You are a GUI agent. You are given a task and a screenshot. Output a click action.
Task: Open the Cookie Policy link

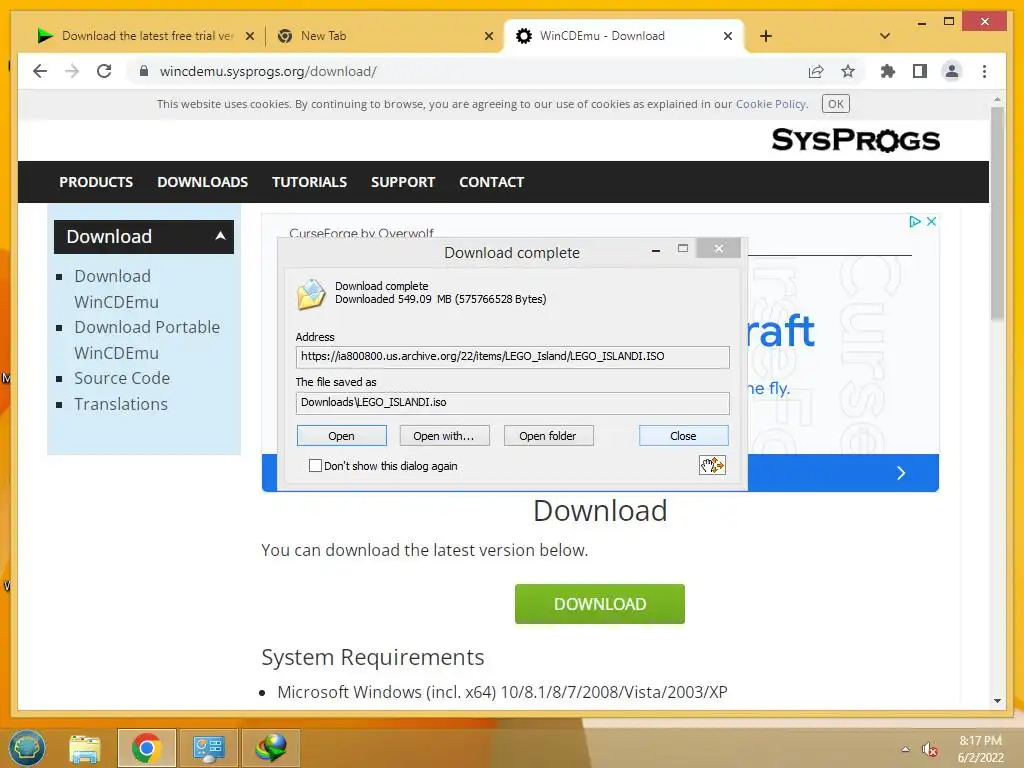(x=771, y=104)
